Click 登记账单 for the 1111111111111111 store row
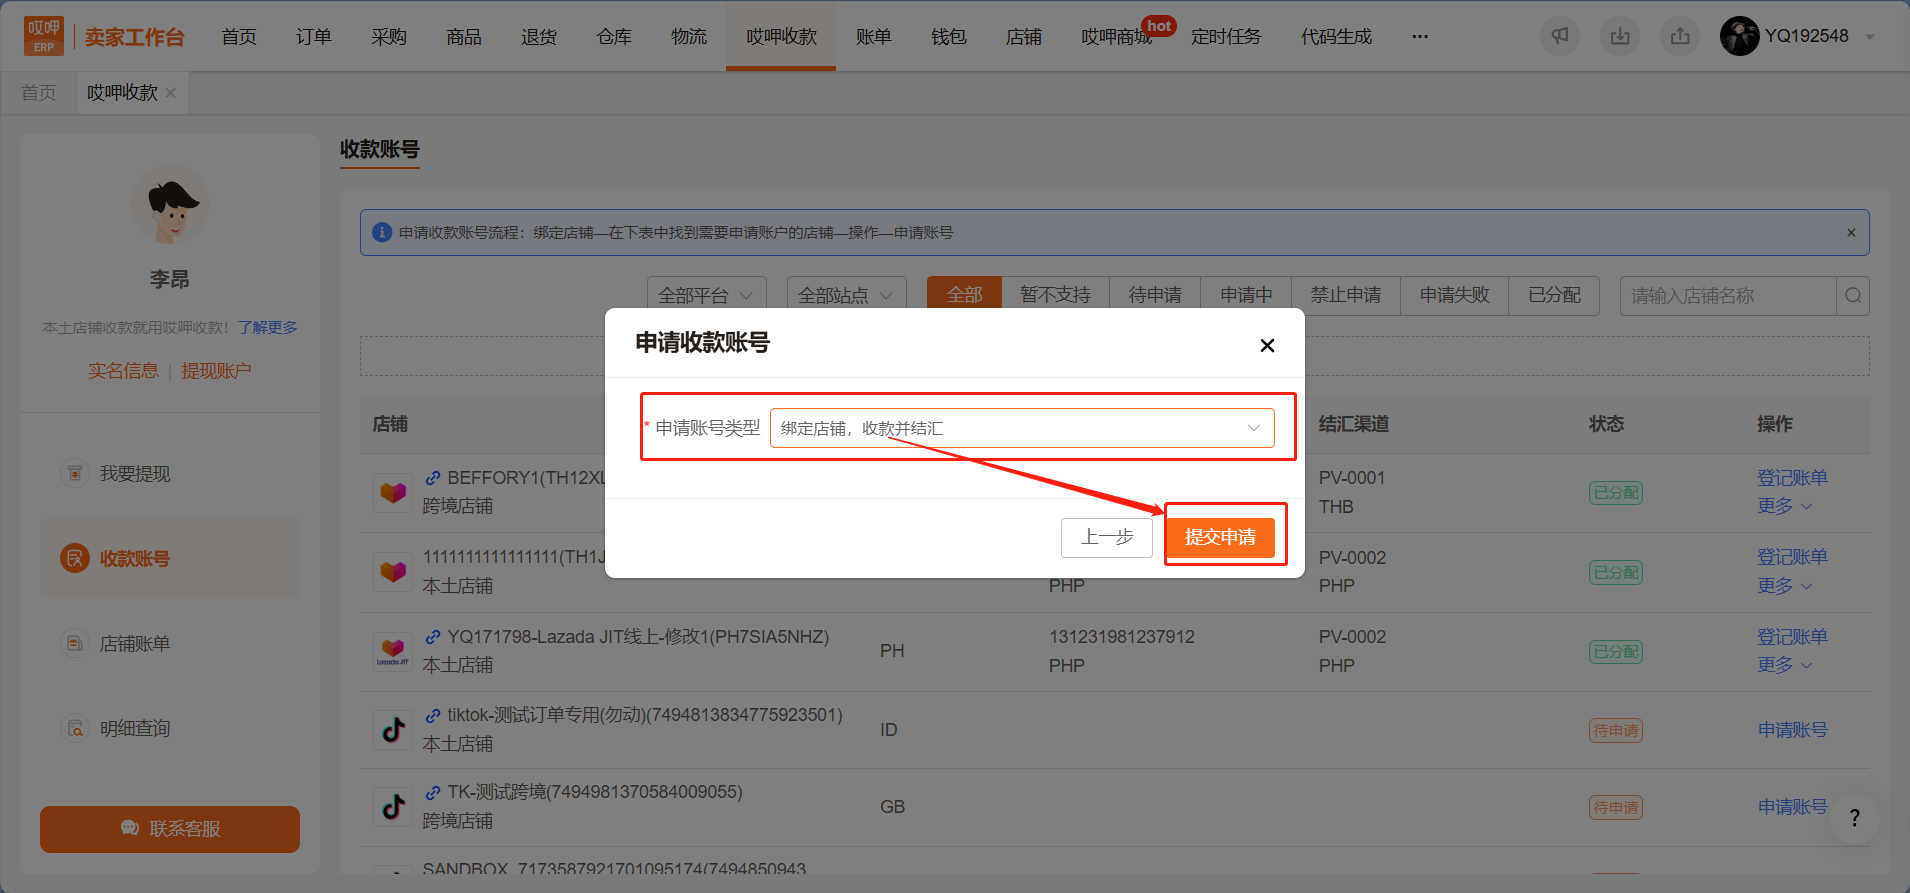 click(1792, 557)
